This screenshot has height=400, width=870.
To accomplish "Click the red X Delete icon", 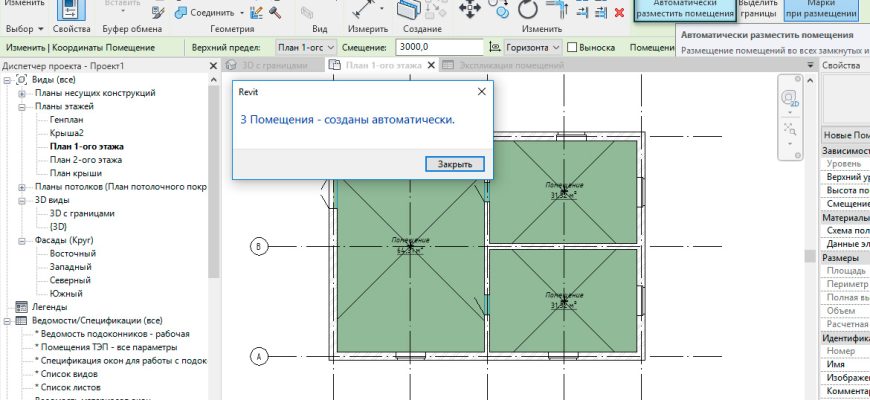I will point(619,13).
